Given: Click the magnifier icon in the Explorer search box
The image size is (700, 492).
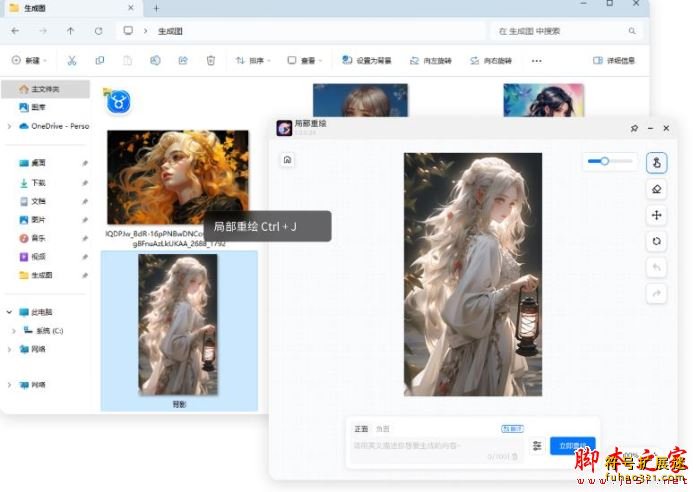Looking at the screenshot, I should (x=632, y=31).
